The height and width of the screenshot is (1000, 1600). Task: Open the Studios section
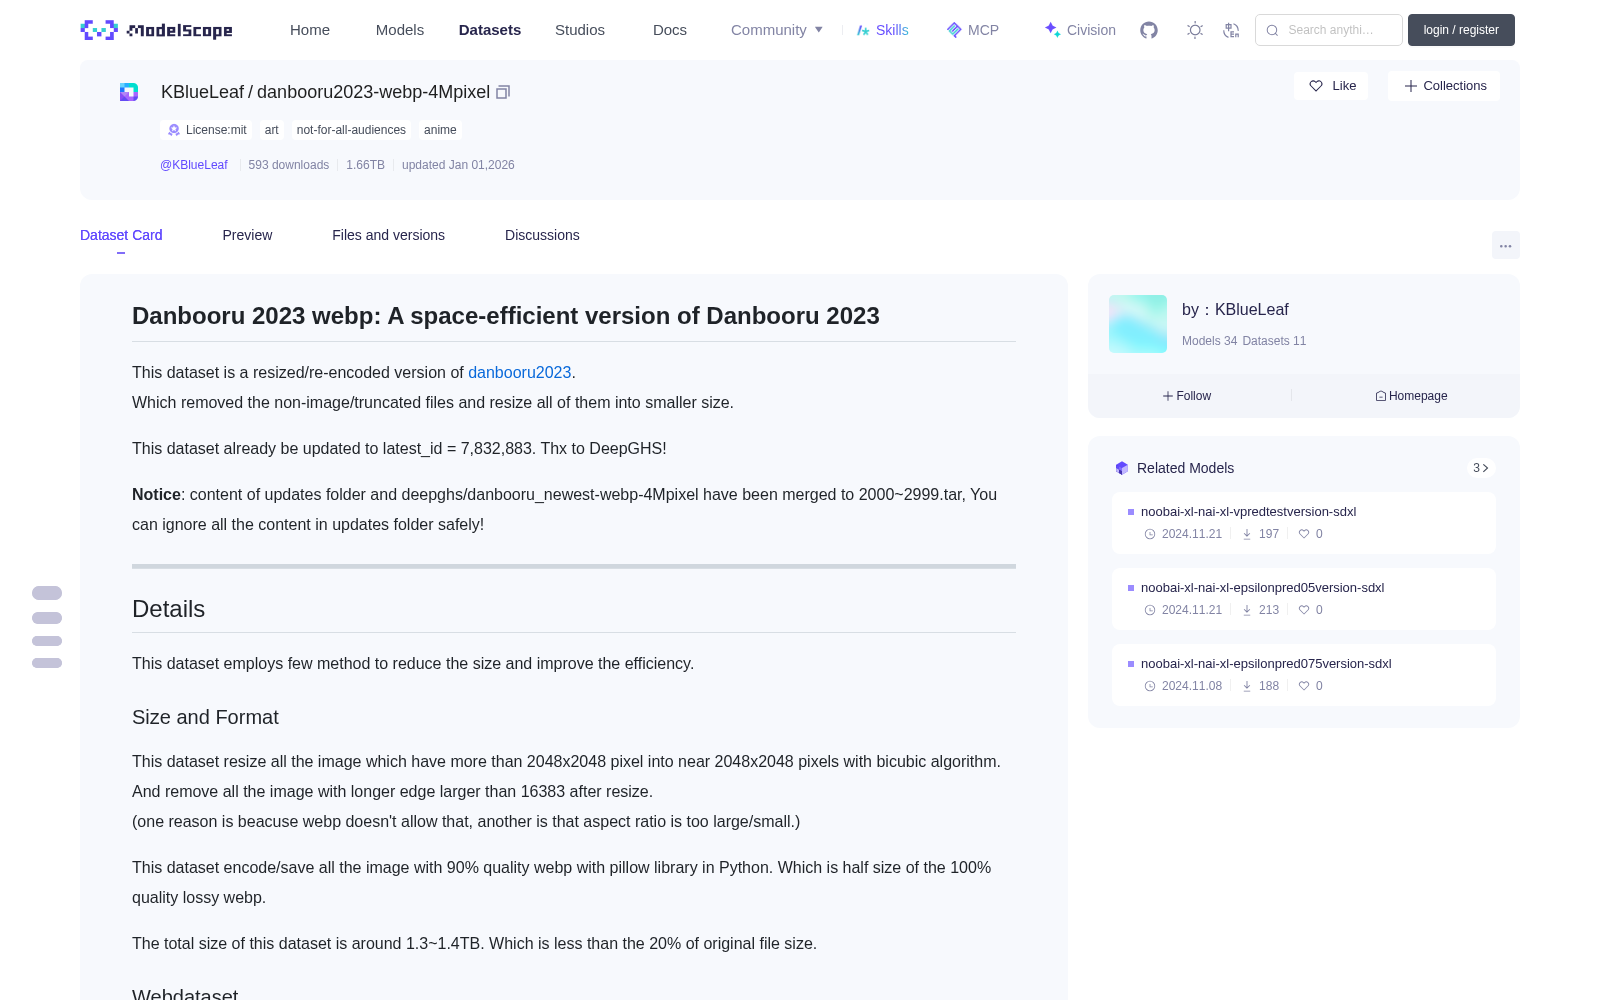tap(580, 30)
